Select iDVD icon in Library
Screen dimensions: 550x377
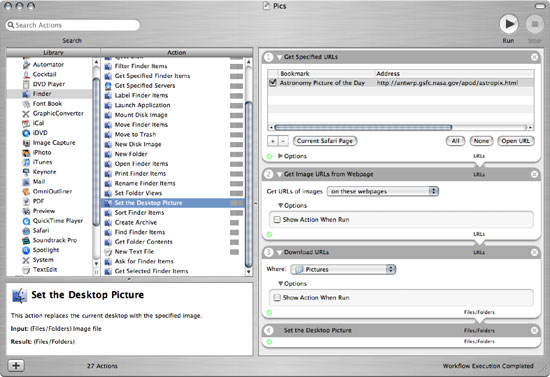click(x=26, y=133)
